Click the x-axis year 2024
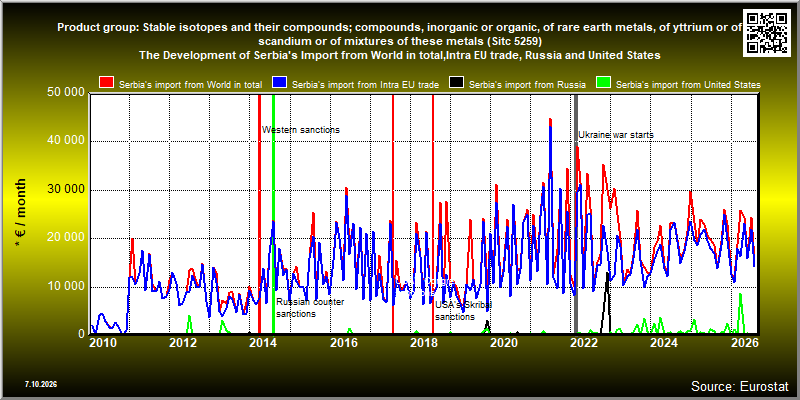800x400 pixels. (x=665, y=342)
